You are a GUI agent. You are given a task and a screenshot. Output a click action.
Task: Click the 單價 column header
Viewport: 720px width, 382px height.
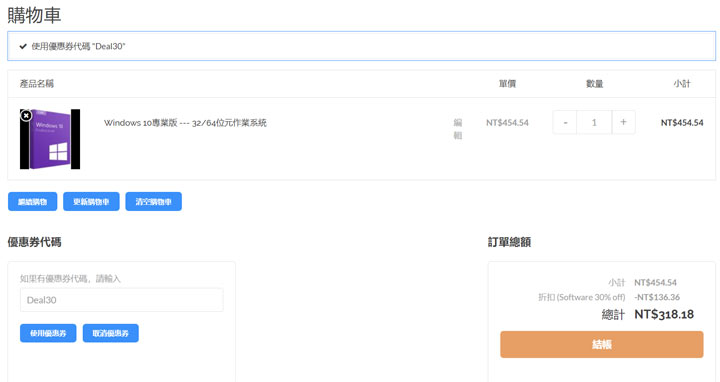point(507,84)
